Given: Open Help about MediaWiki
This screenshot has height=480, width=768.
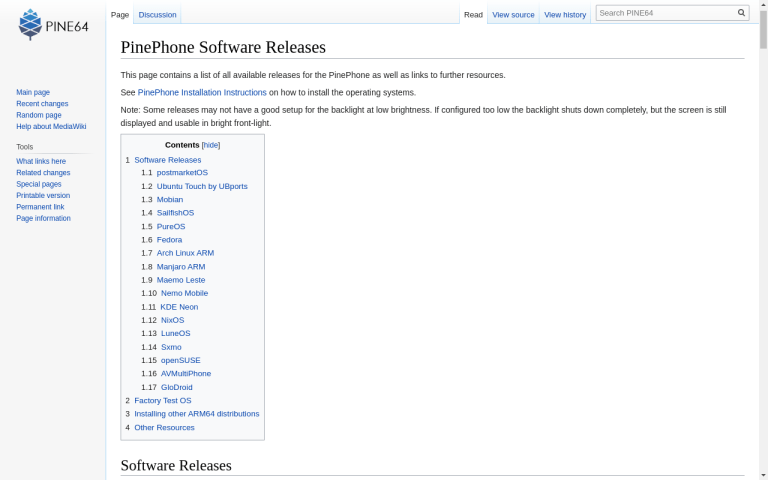Looking at the screenshot, I should coord(51,126).
